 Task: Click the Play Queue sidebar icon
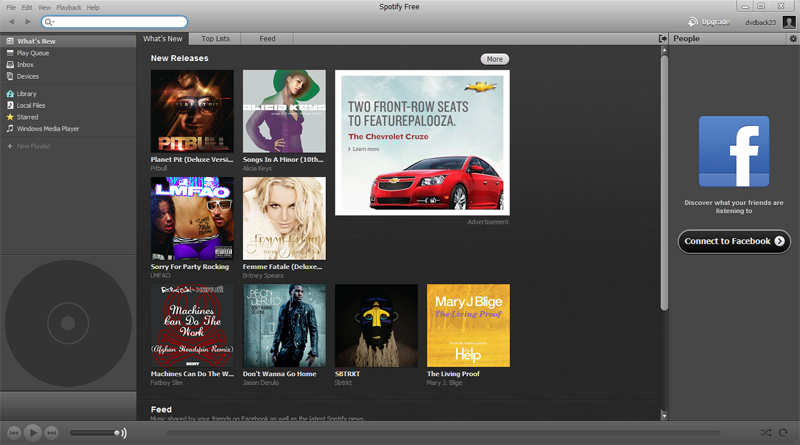pos(10,53)
